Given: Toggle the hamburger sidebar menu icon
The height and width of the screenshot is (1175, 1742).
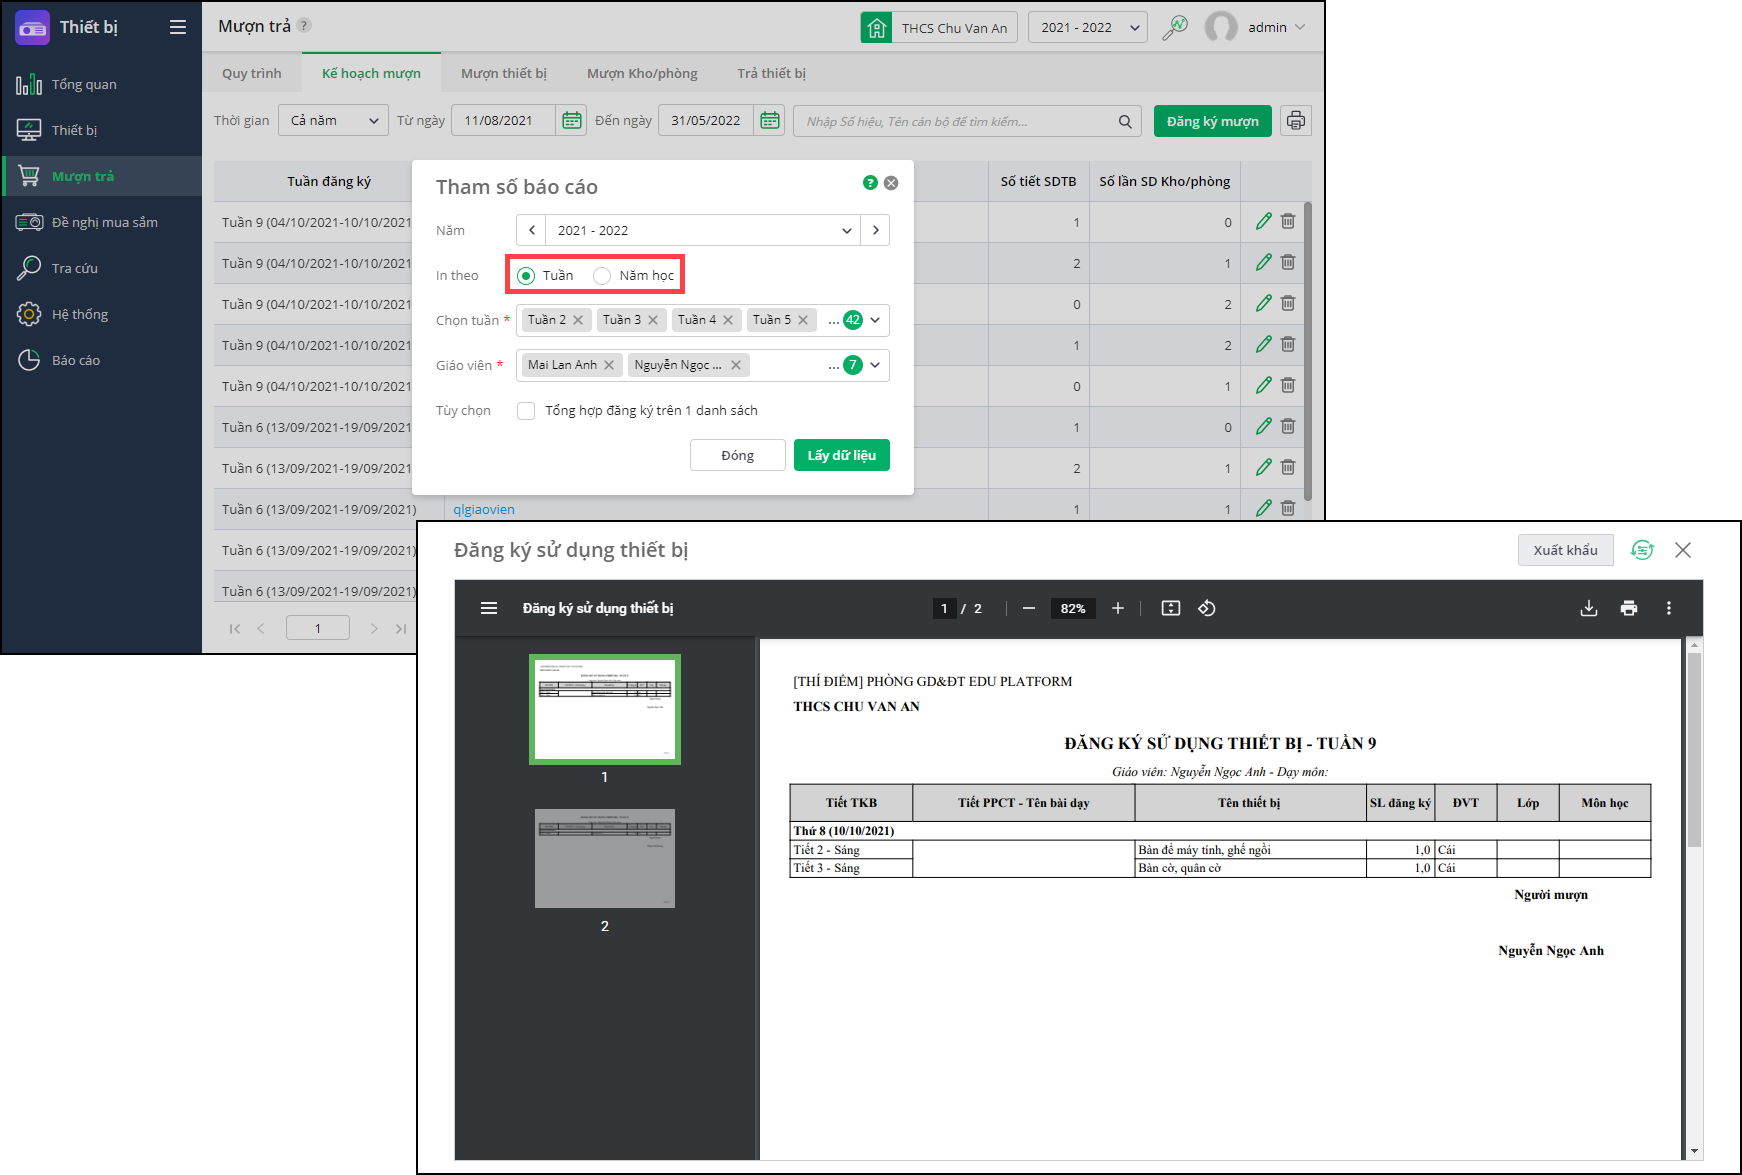Looking at the screenshot, I should pos(178,27).
